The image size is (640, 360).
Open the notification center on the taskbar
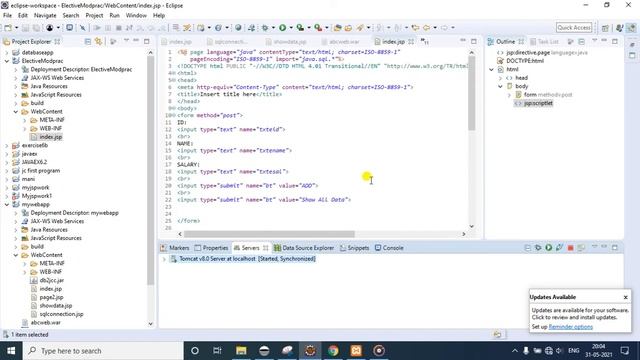(x=624, y=351)
